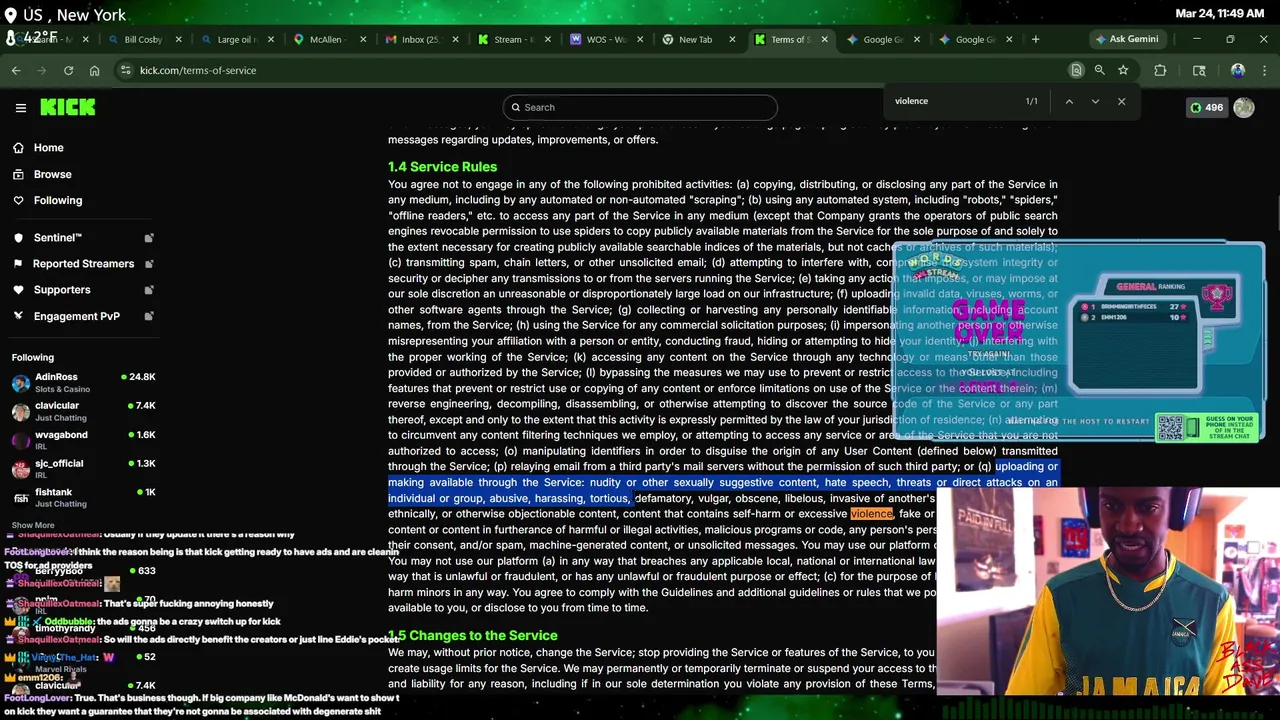
Task: Click the QR code in game overlay
Action: click(x=1170, y=427)
